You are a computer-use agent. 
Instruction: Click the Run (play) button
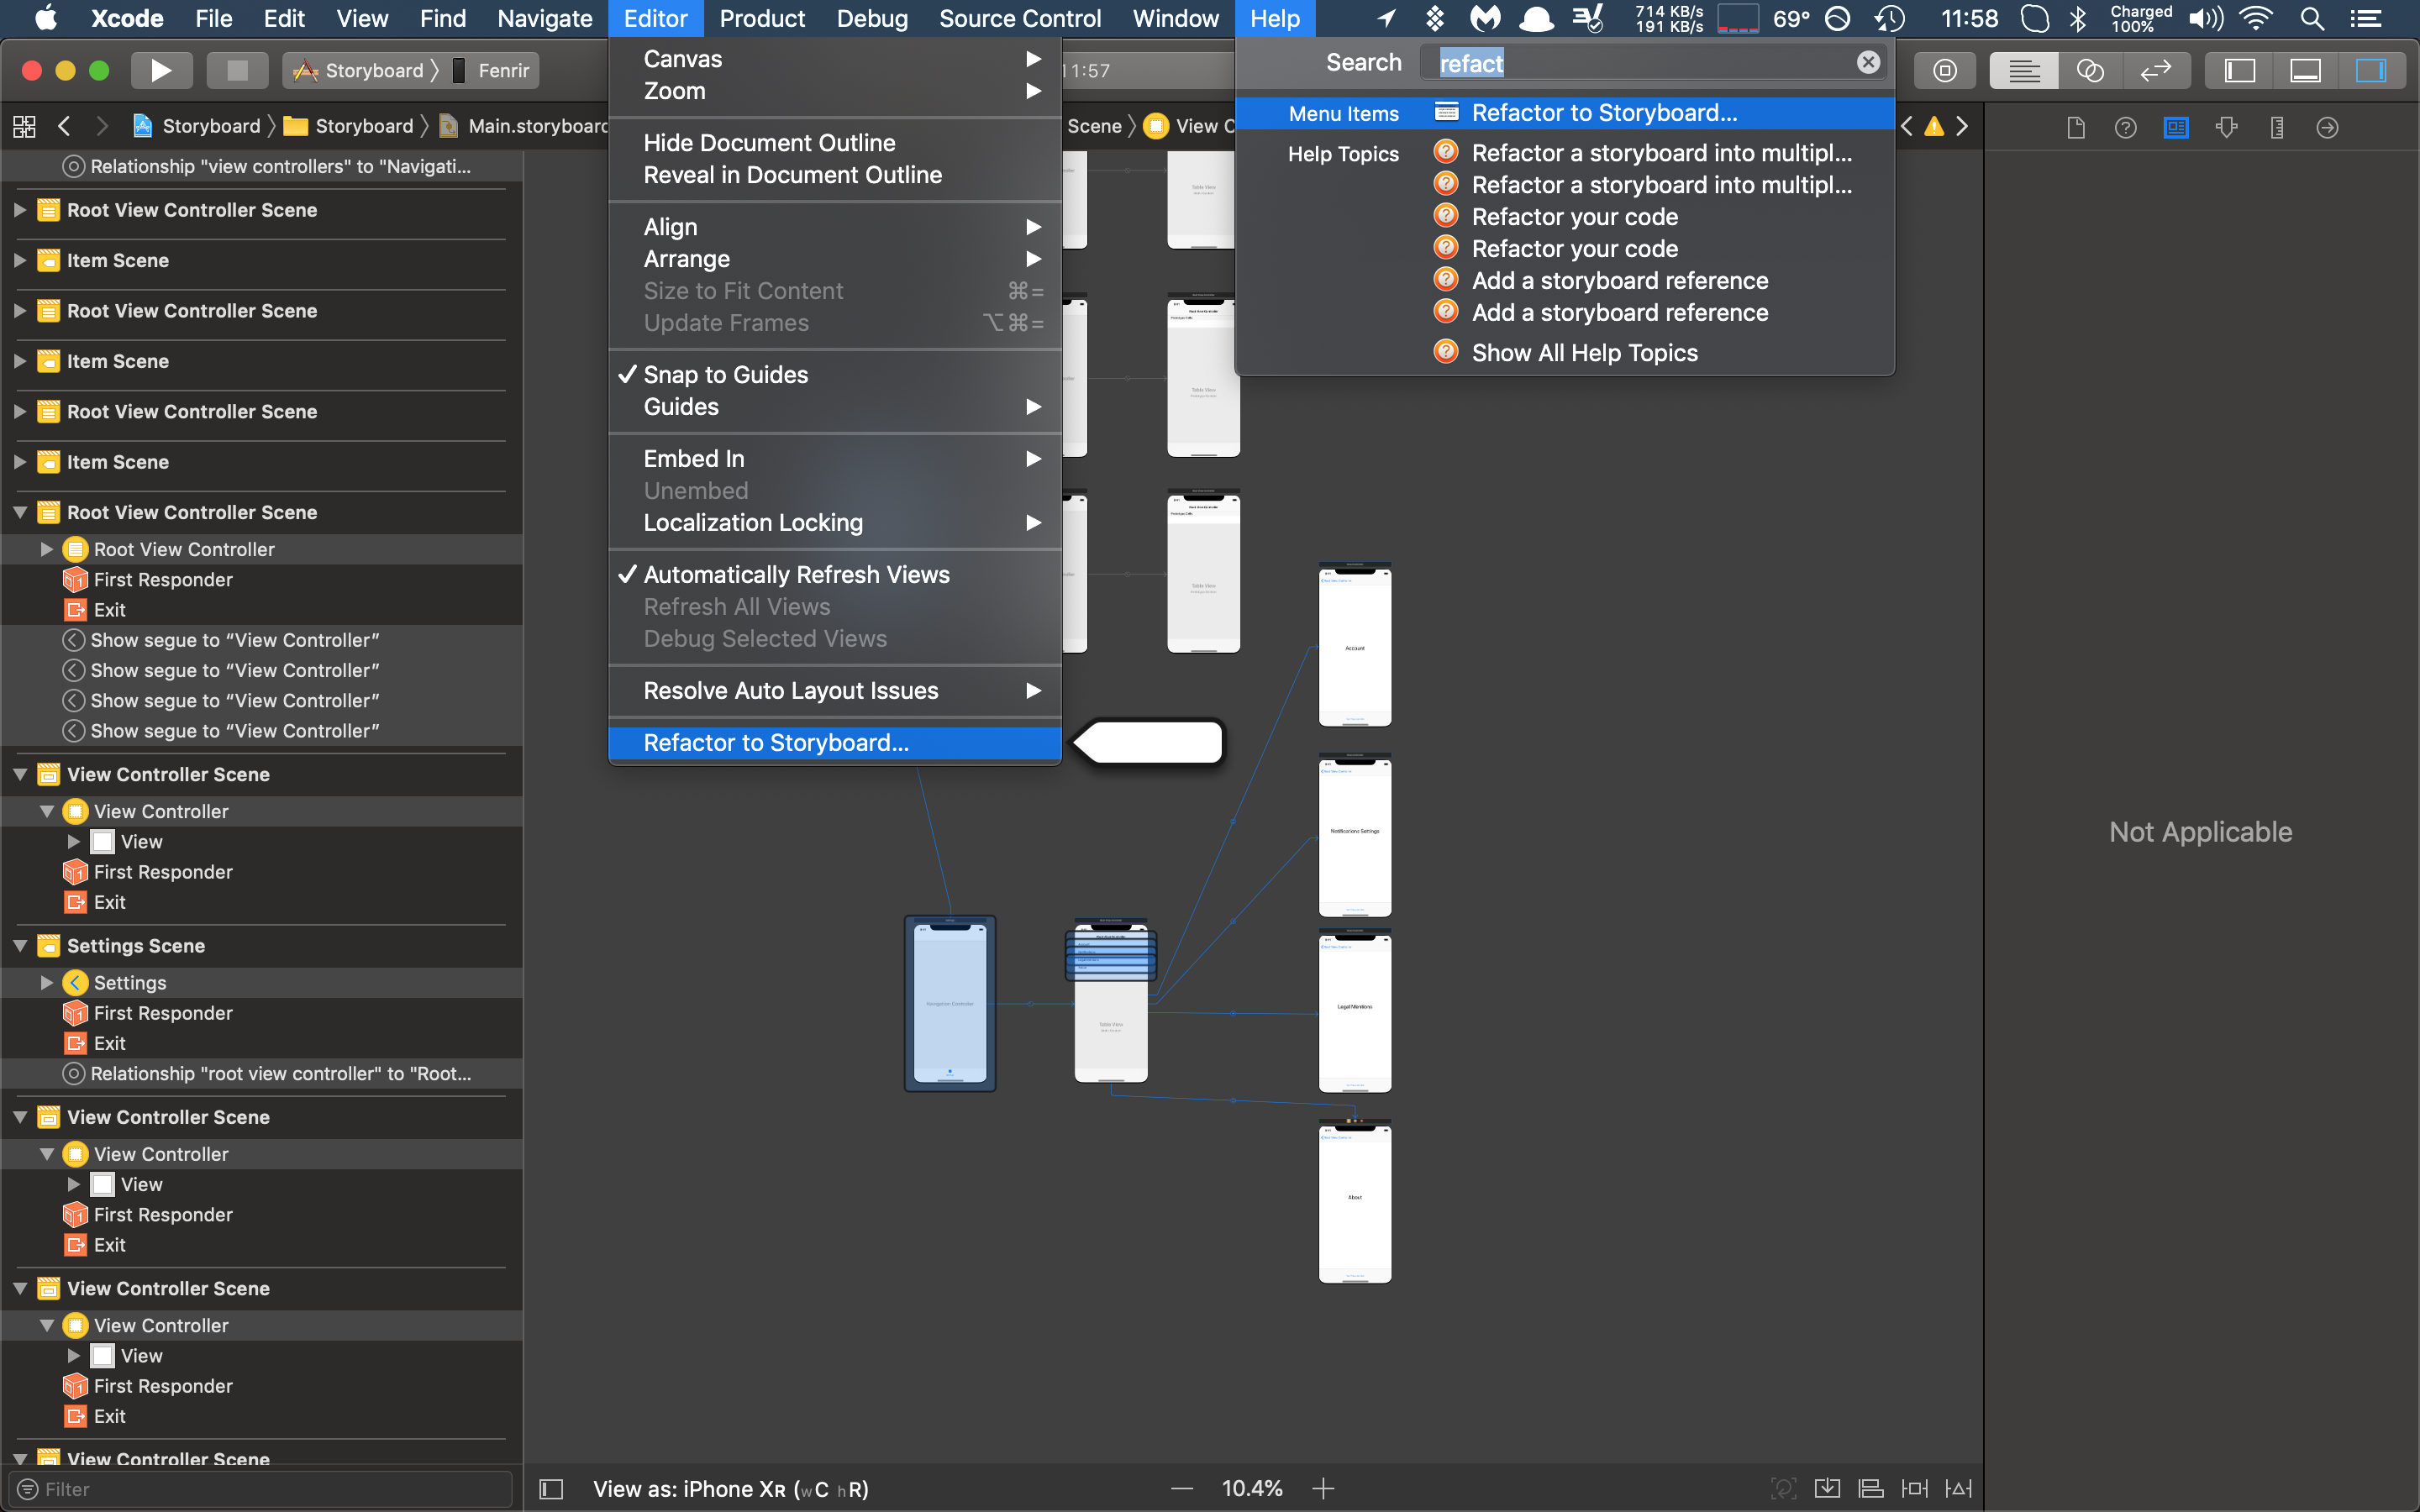[x=160, y=70]
